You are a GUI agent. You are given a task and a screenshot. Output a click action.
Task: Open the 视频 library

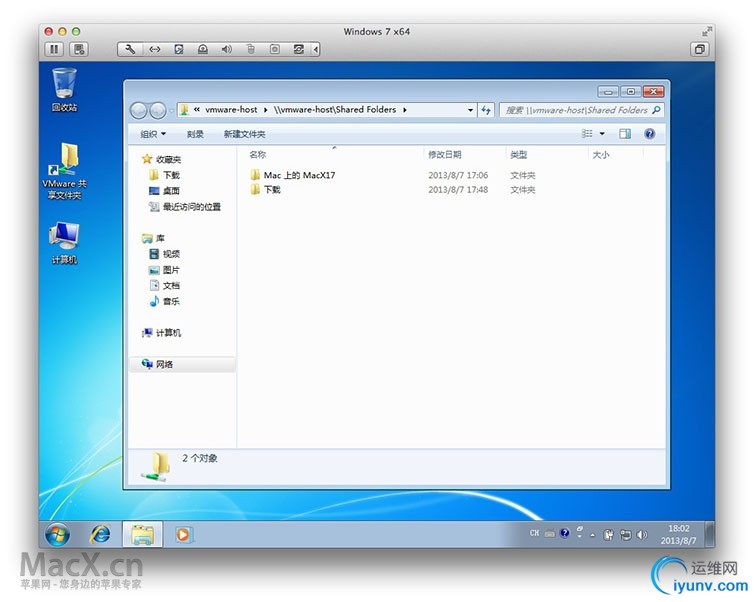[164, 254]
